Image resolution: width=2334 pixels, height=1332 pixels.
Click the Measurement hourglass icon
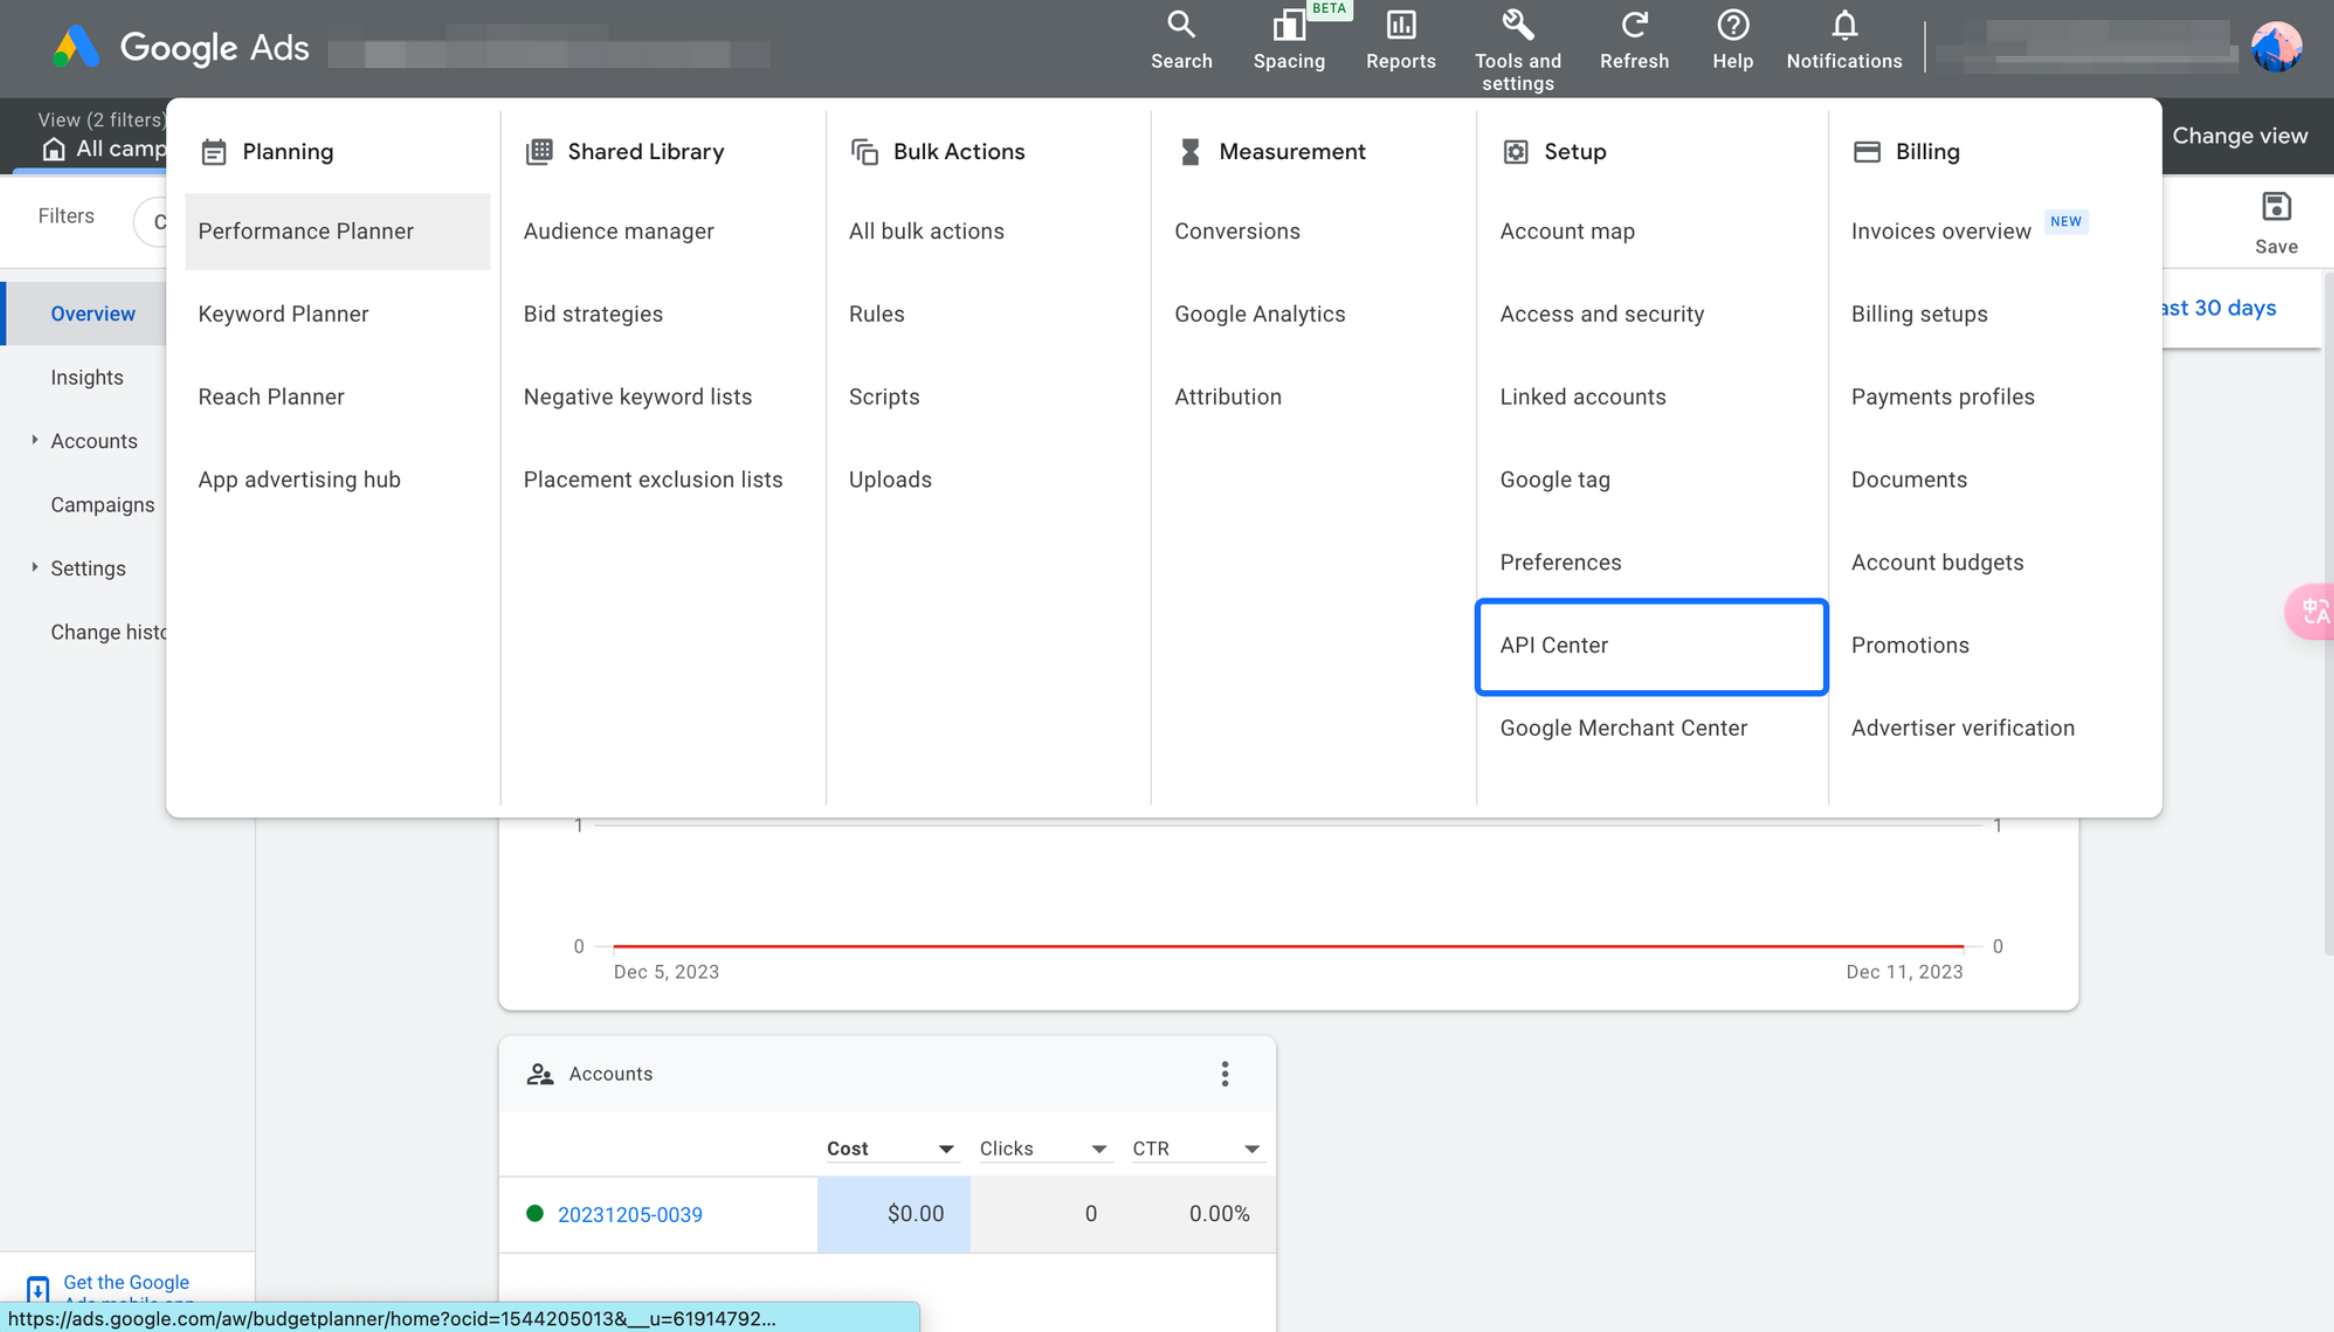tap(1190, 152)
